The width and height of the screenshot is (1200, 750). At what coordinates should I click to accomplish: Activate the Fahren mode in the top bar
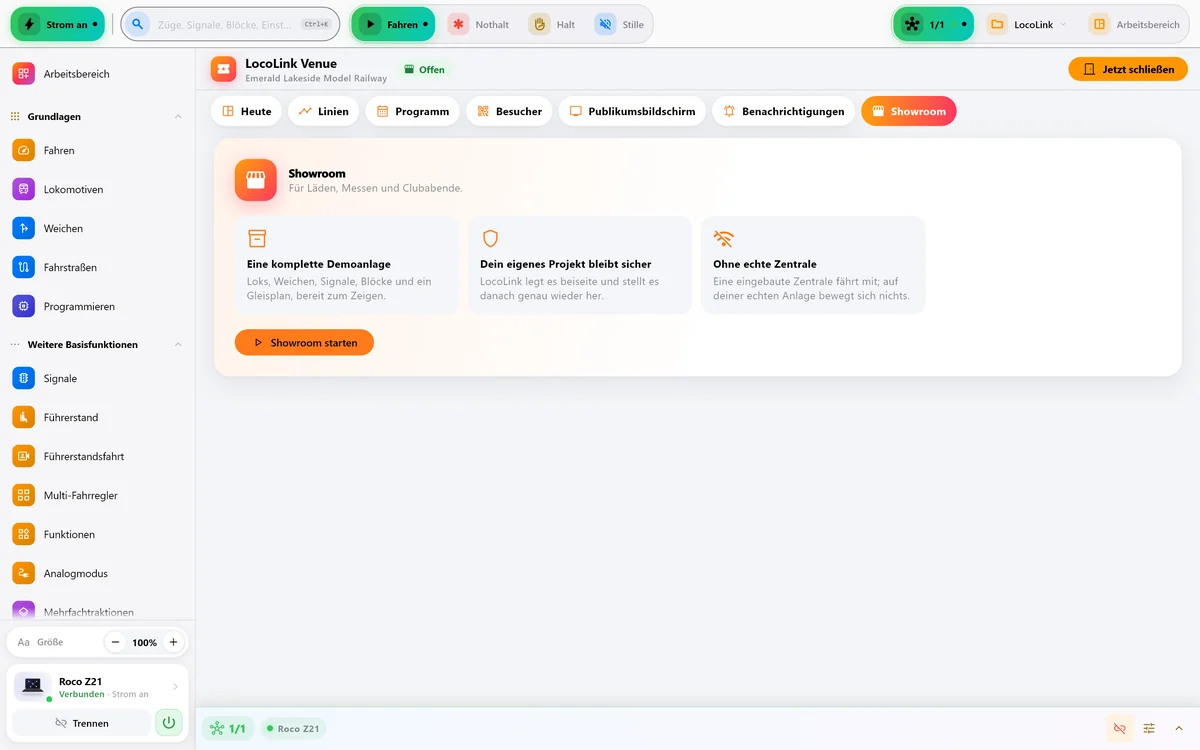pyautogui.click(x=393, y=24)
